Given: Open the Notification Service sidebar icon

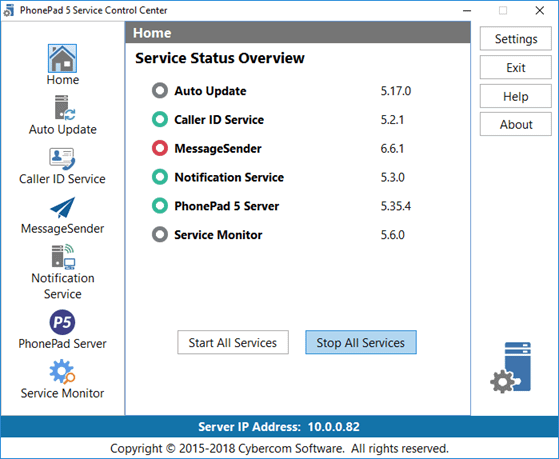Looking at the screenshot, I should (63, 256).
